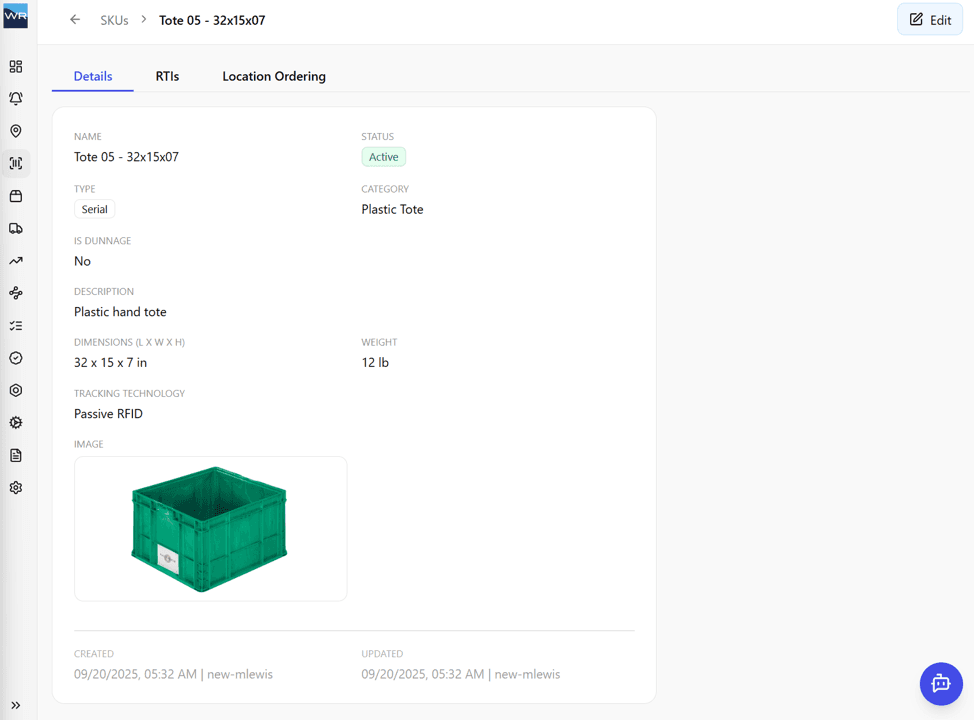
Task: Open the Location Ordering tab
Action: pyautogui.click(x=273, y=76)
